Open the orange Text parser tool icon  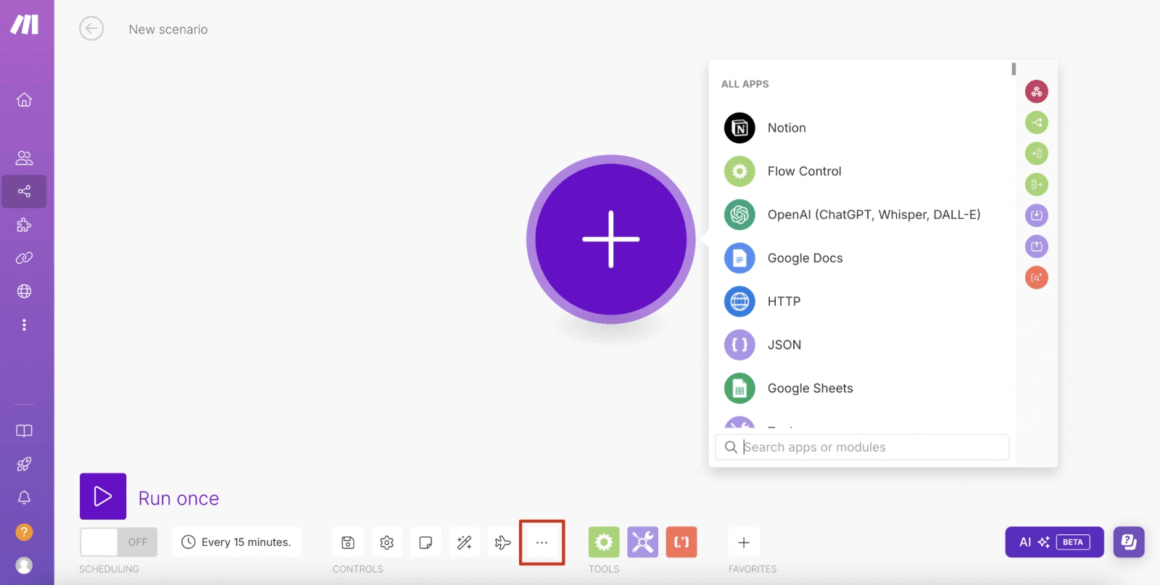(681, 542)
